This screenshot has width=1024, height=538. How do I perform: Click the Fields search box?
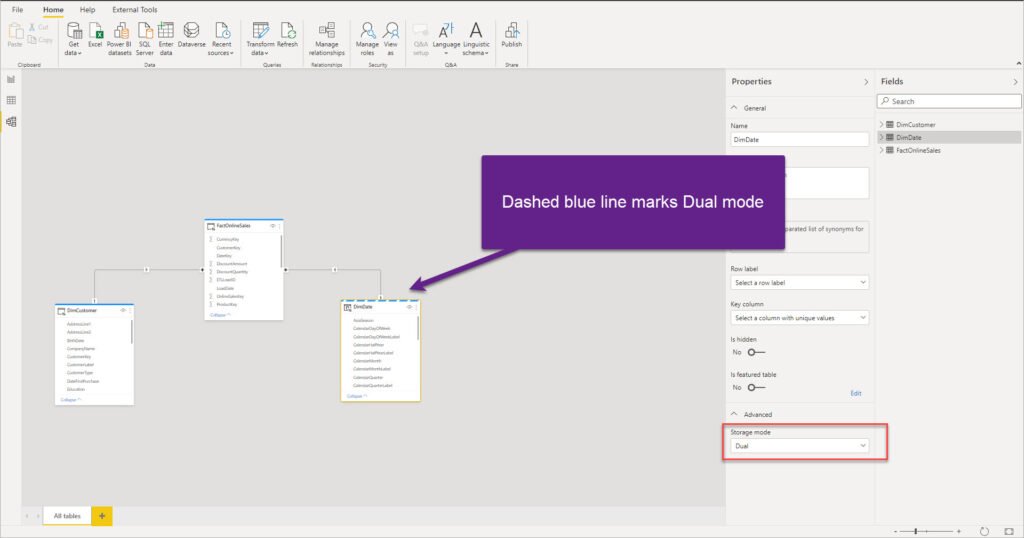949,101
